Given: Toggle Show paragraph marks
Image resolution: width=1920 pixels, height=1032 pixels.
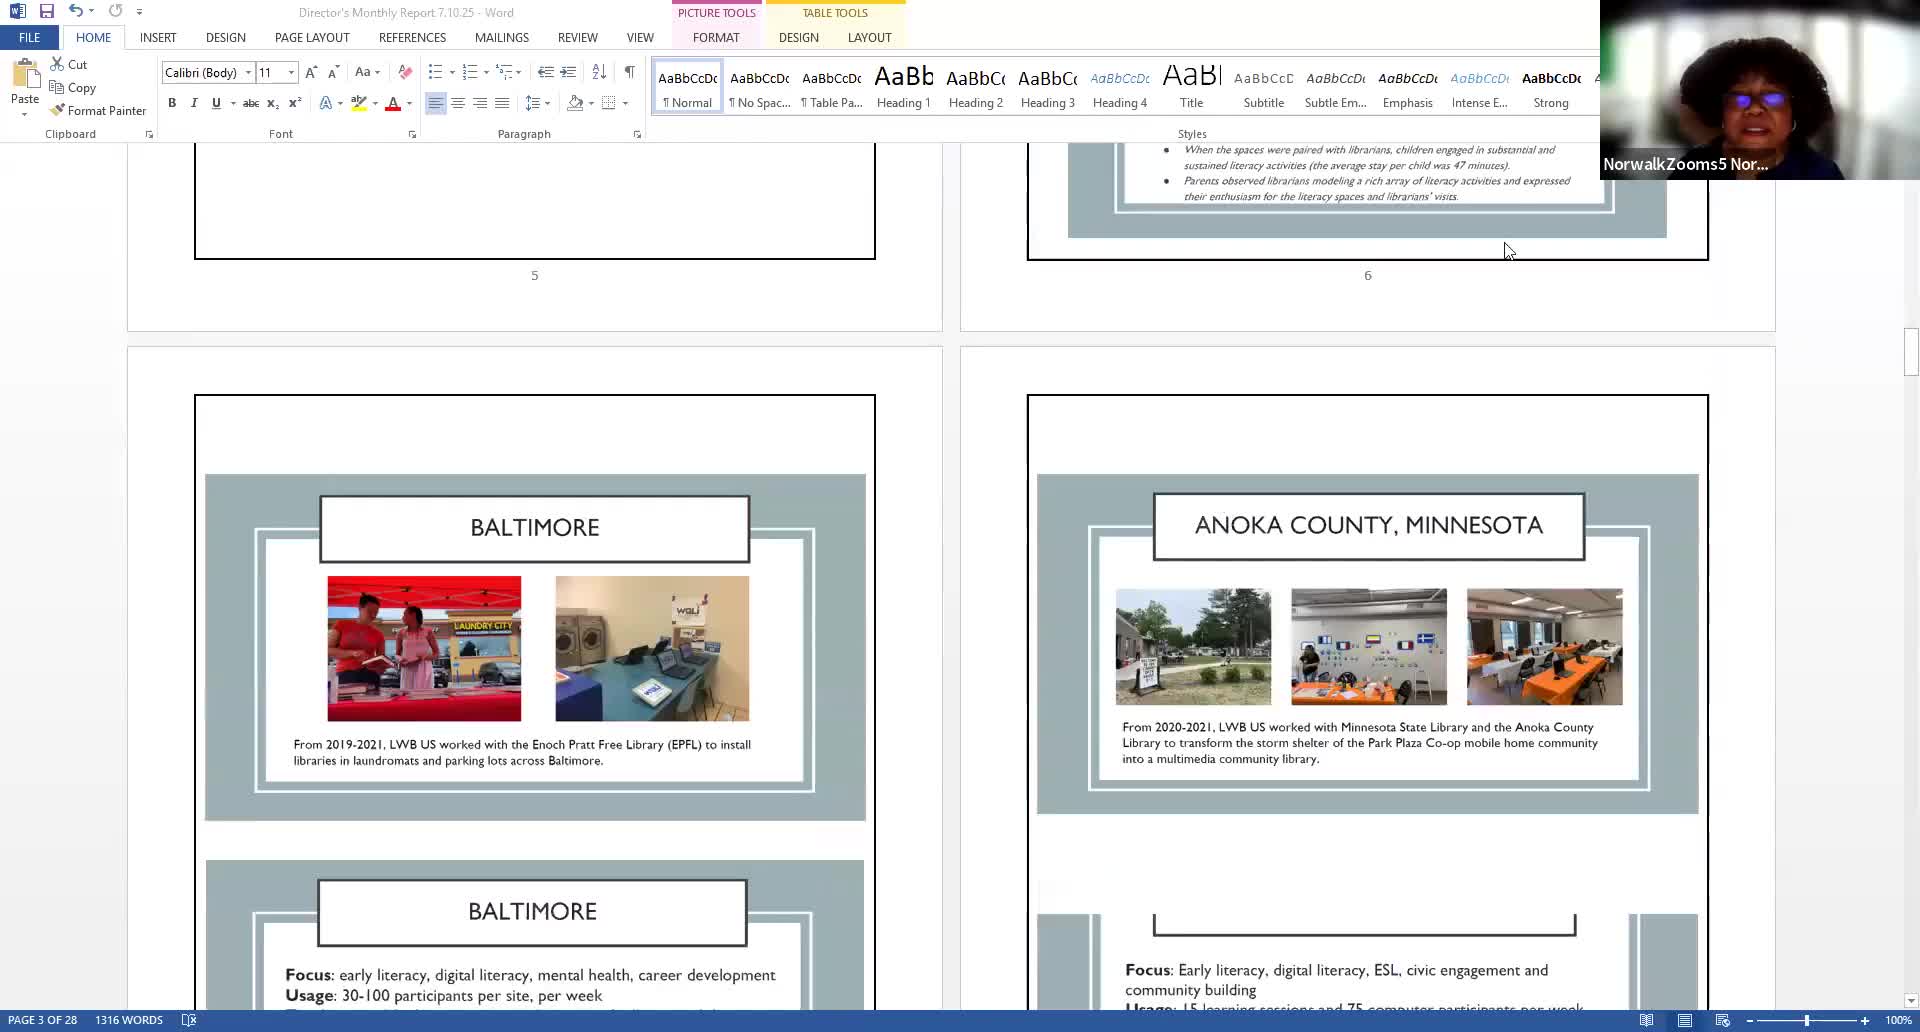Looking at the screenshot, I should [629, 72].
